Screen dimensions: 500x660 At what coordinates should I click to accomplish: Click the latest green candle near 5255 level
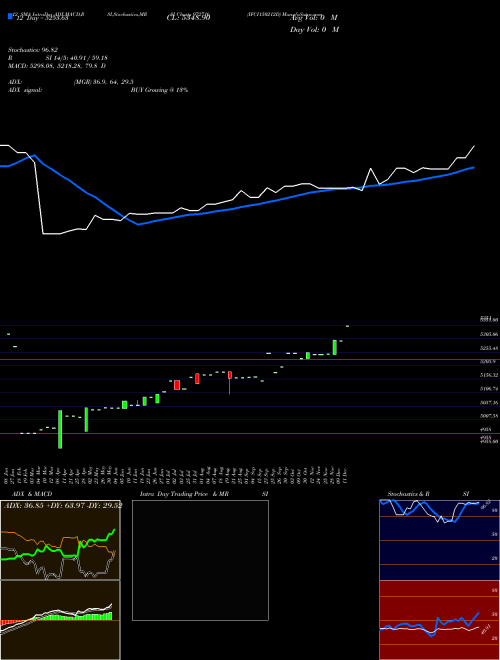click(x=335, y=347)
